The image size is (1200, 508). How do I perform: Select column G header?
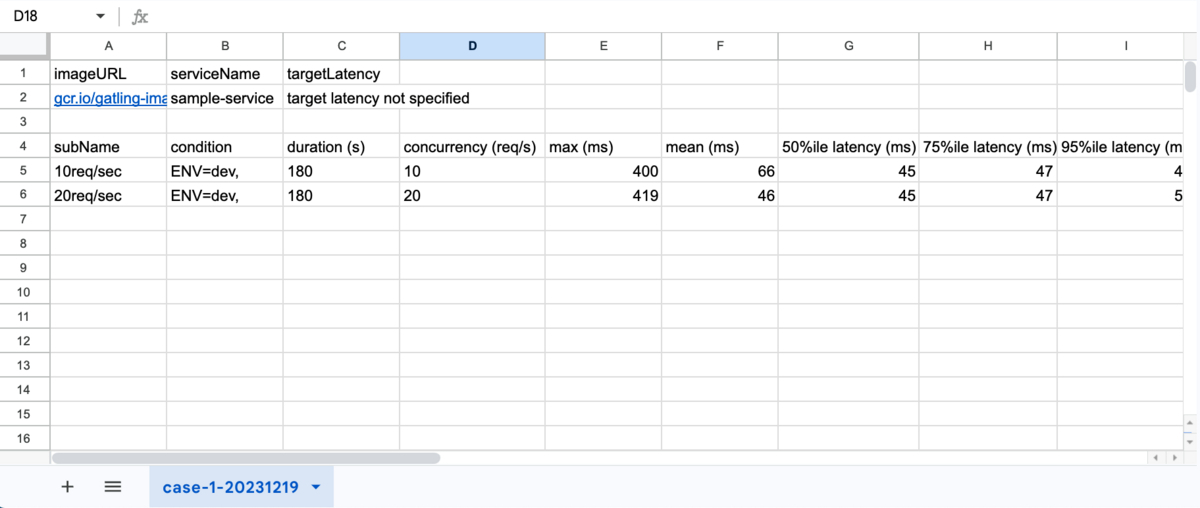pyautogui.click(x=849, y=46)
